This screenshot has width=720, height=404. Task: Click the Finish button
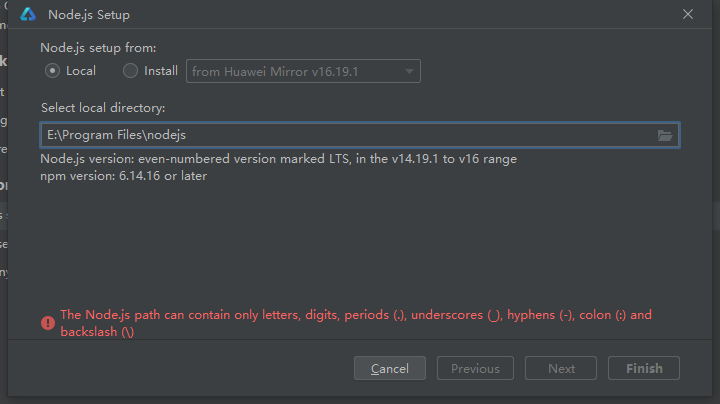click(644, 368)
